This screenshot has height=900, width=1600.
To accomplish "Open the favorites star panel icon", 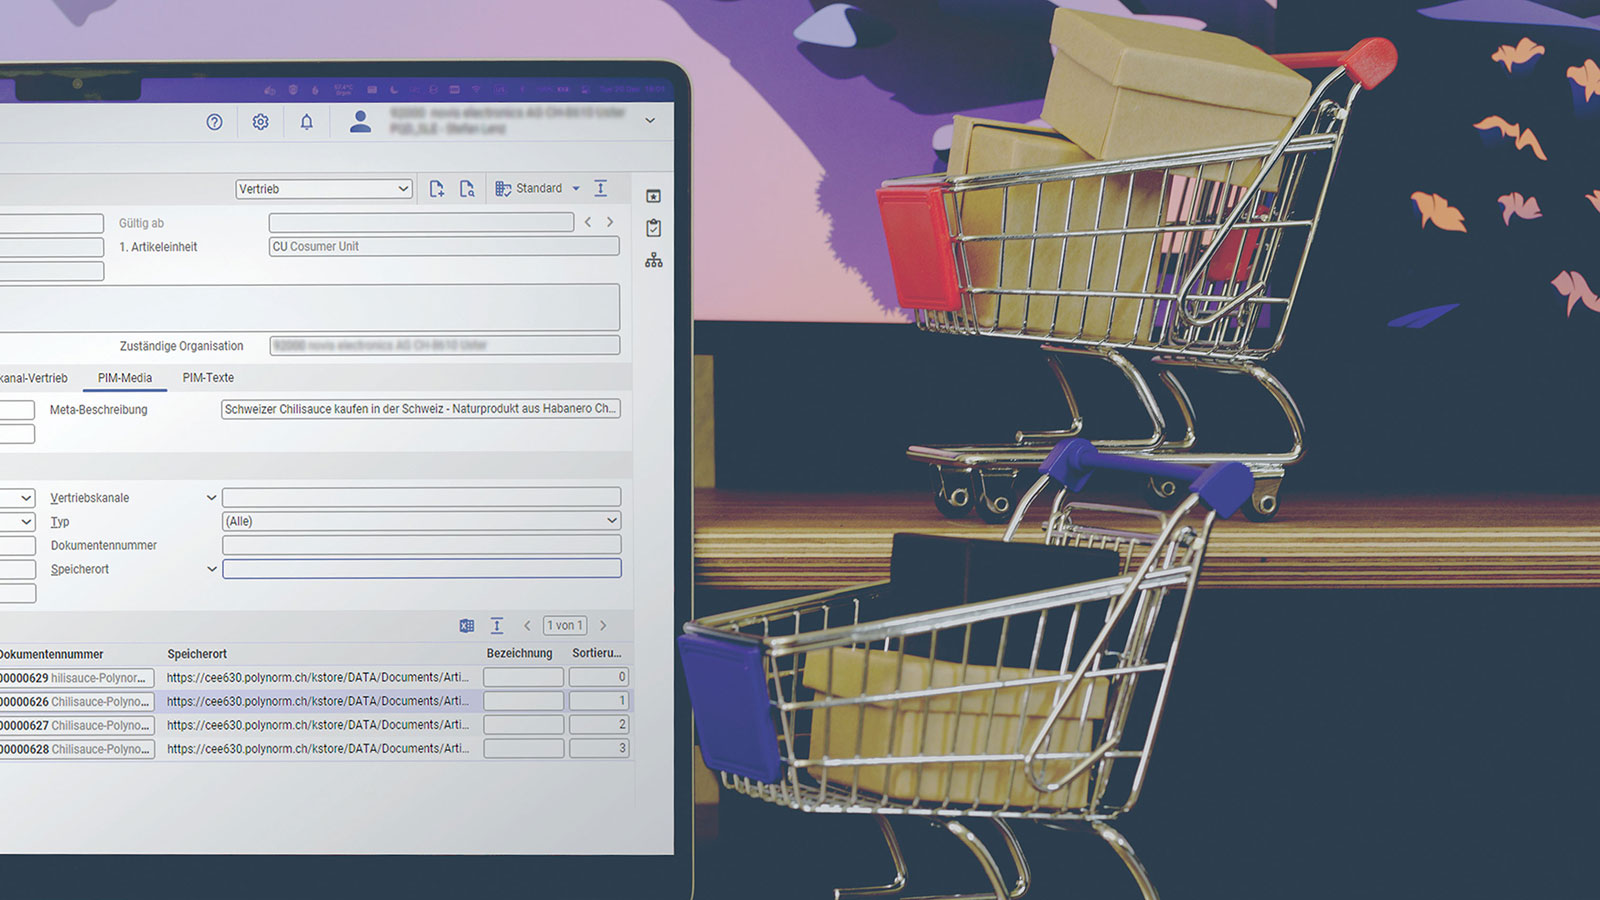I will 653,196.
